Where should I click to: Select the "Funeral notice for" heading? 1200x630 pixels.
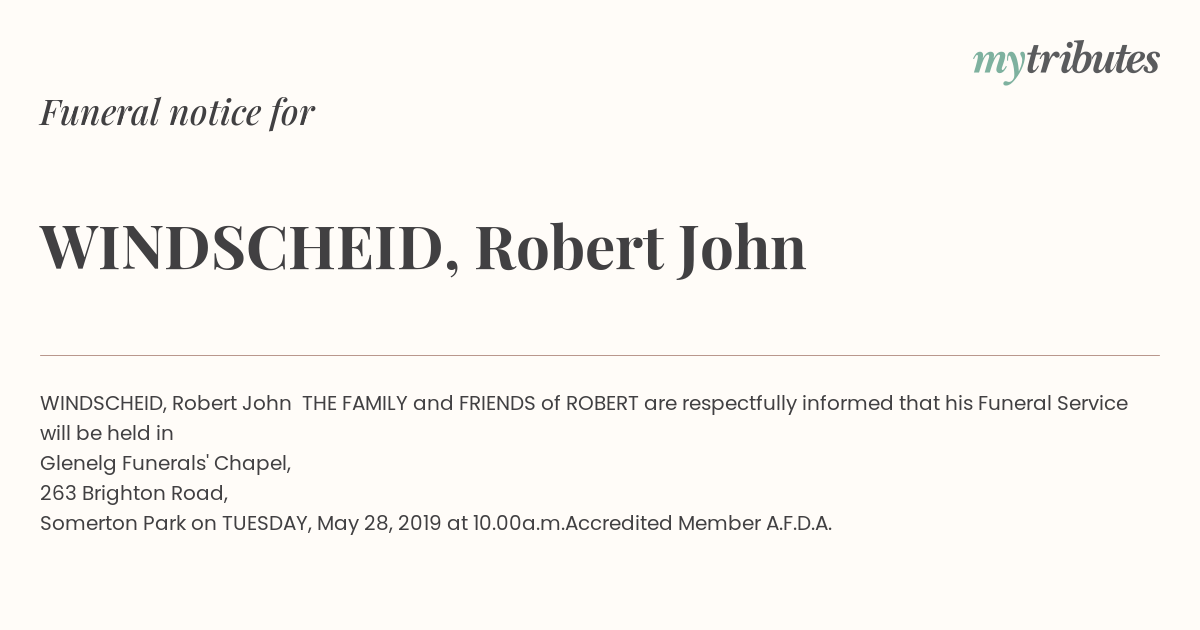coord(177,112)
